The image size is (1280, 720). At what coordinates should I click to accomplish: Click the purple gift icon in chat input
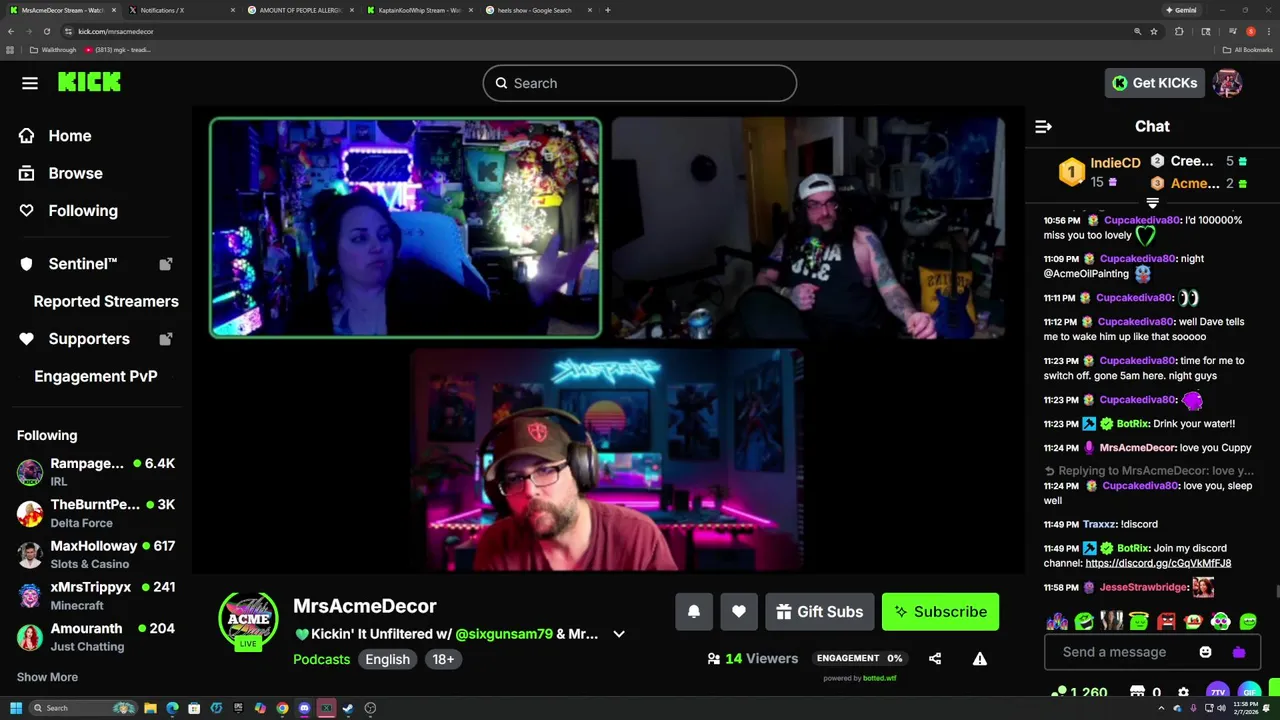click(x=1239, y=652)
